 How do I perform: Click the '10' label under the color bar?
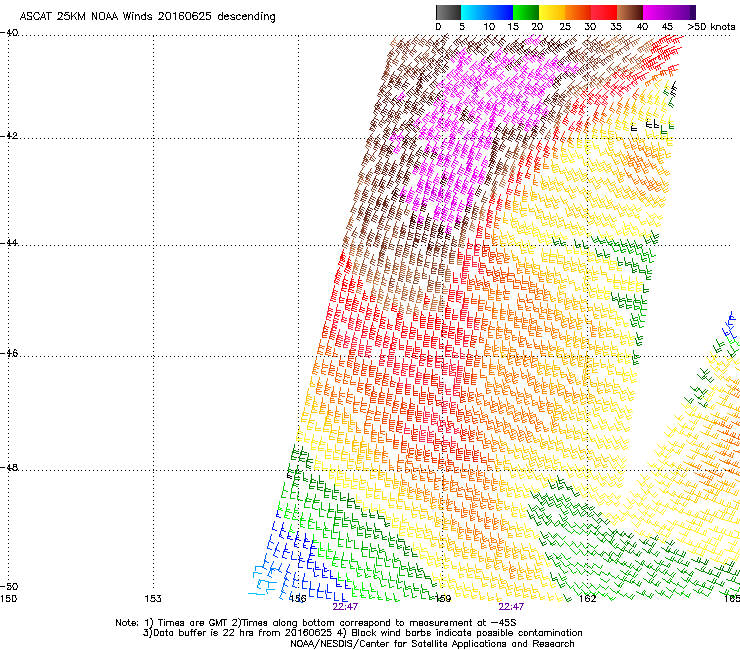[489, 27]
